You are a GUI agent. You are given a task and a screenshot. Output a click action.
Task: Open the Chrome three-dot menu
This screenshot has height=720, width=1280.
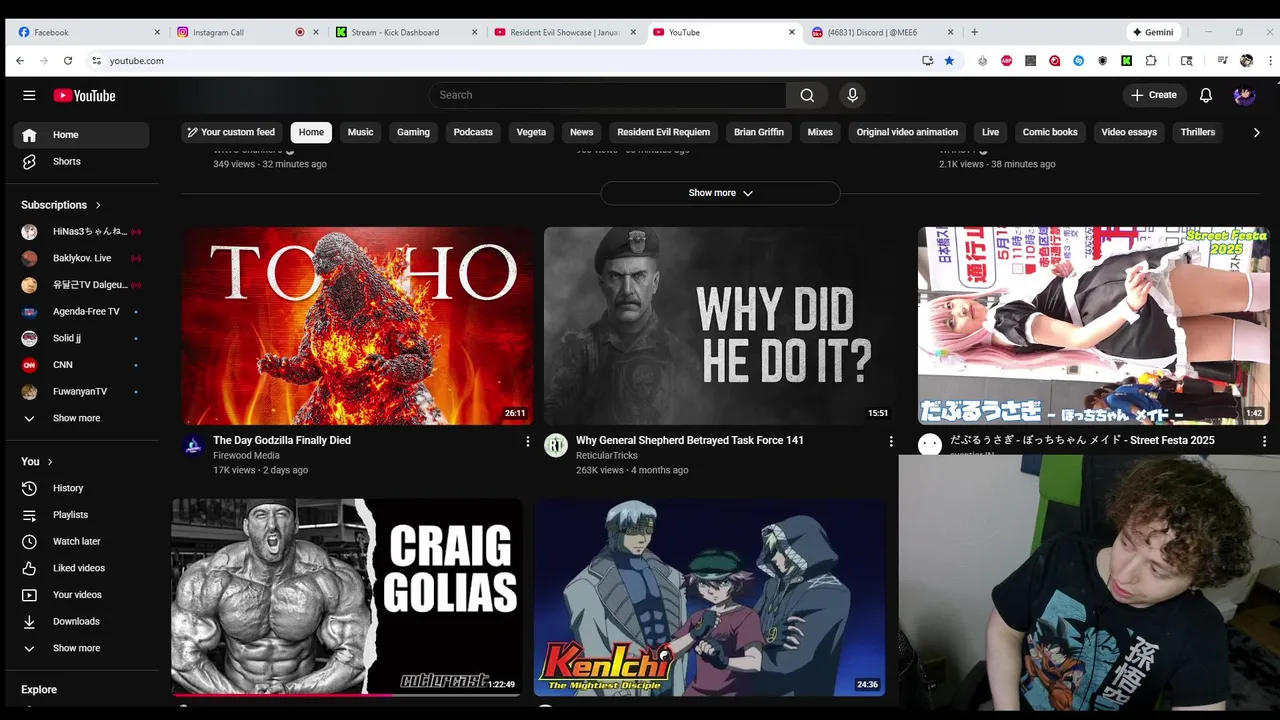1271,61
